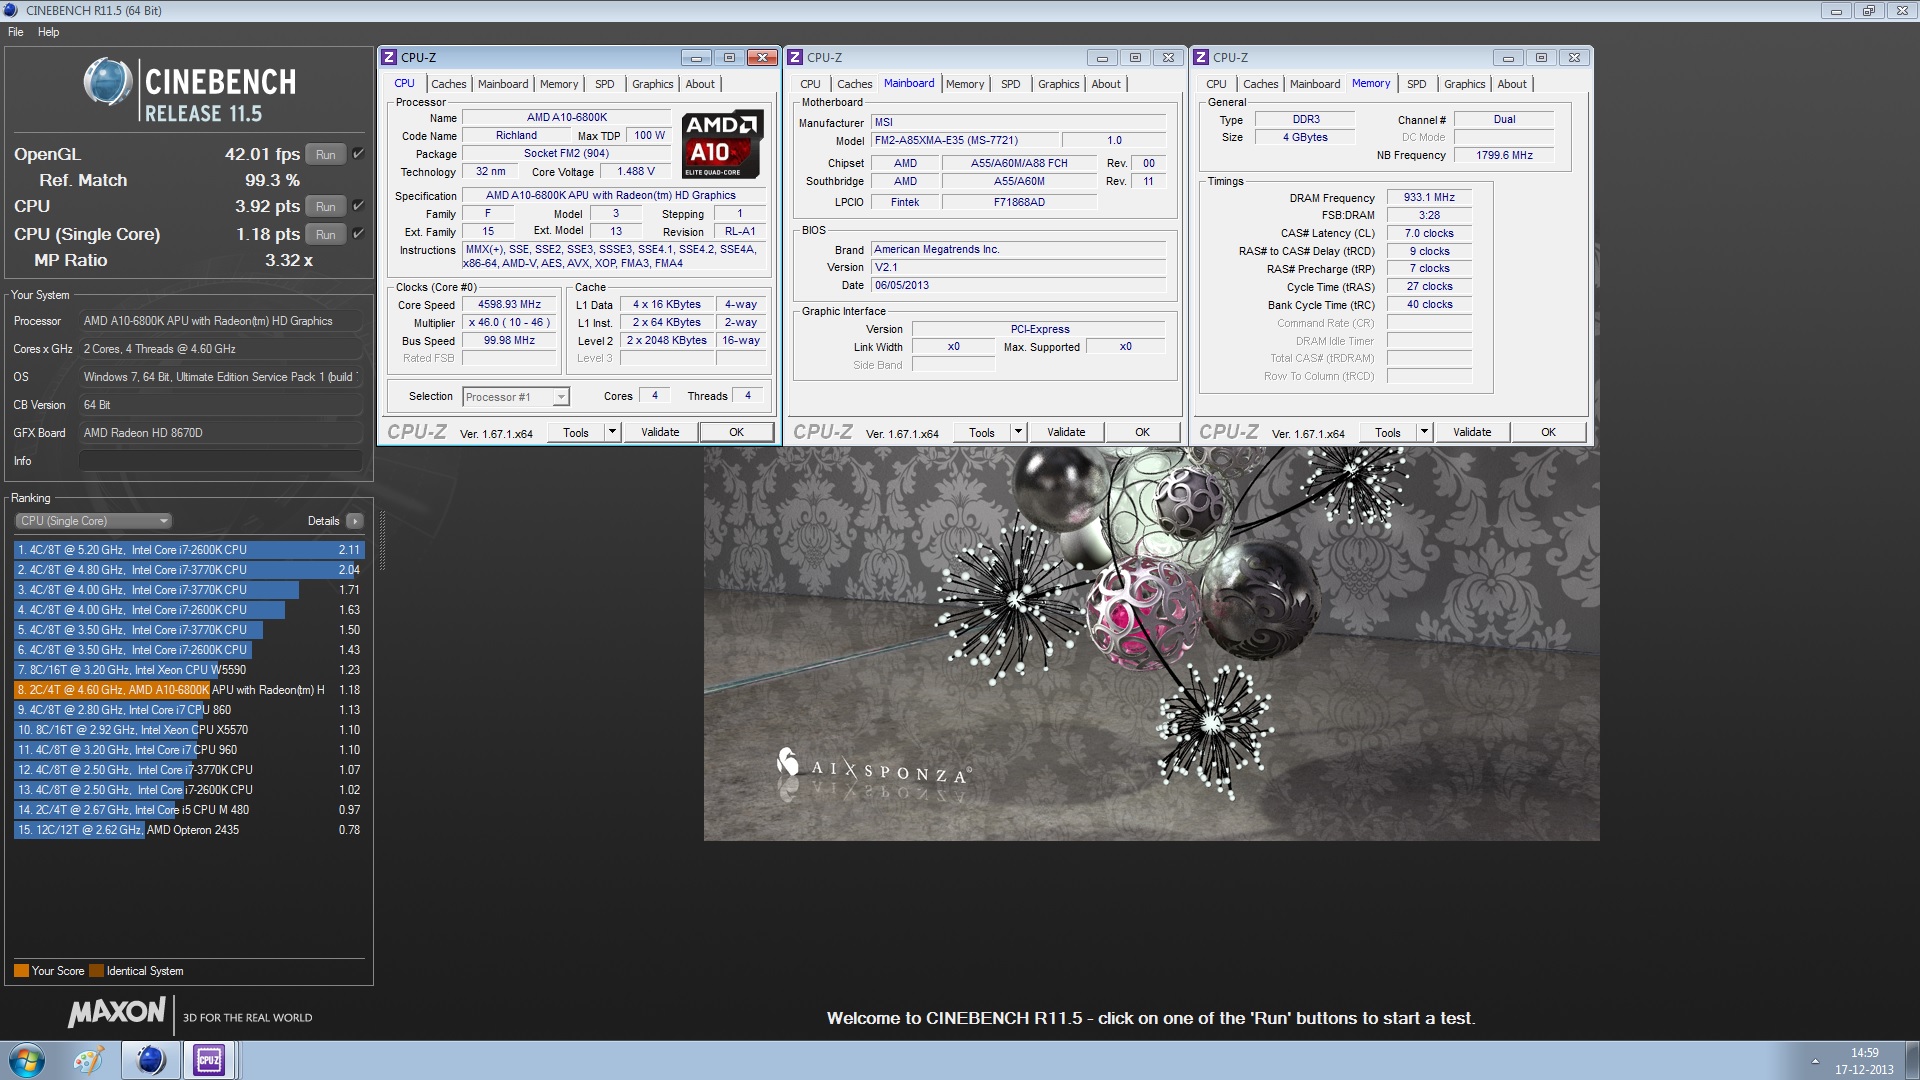Screen dimensions: 1920x1080
Task: Switch to Caches tab in first CPU-Z window
Action: (x=449, y=84)
